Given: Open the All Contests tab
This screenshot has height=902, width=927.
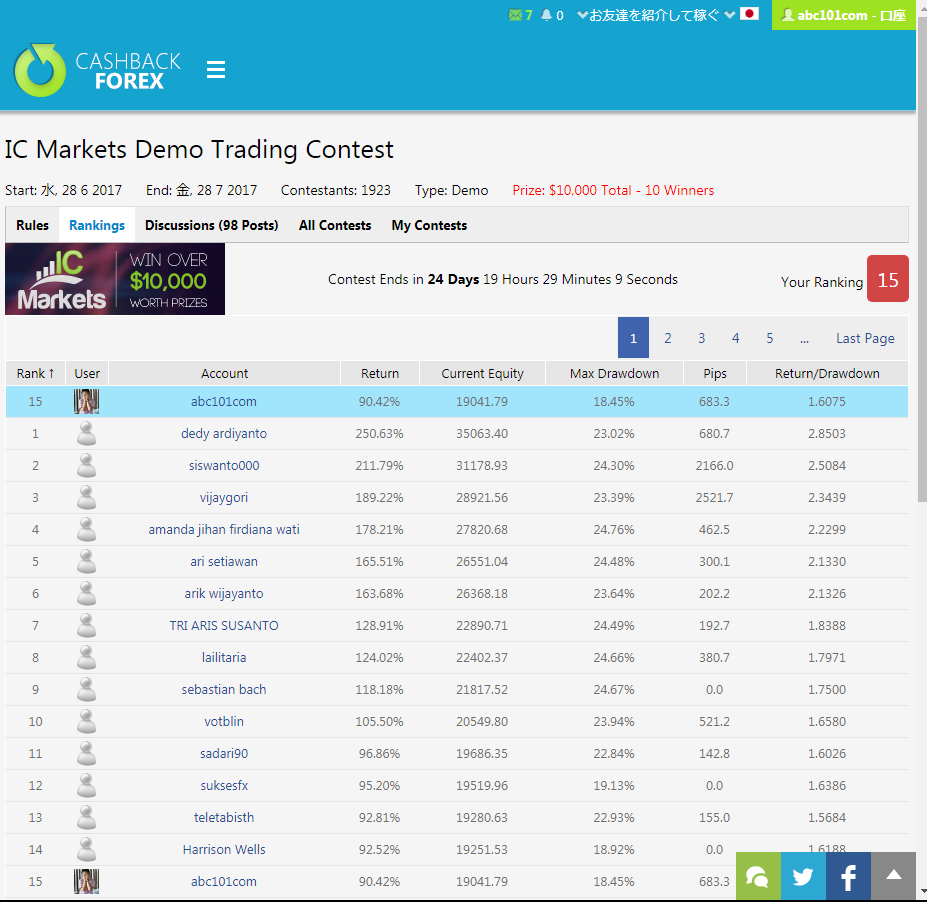Looking at the screenshot, I should [x=335, y=225].
